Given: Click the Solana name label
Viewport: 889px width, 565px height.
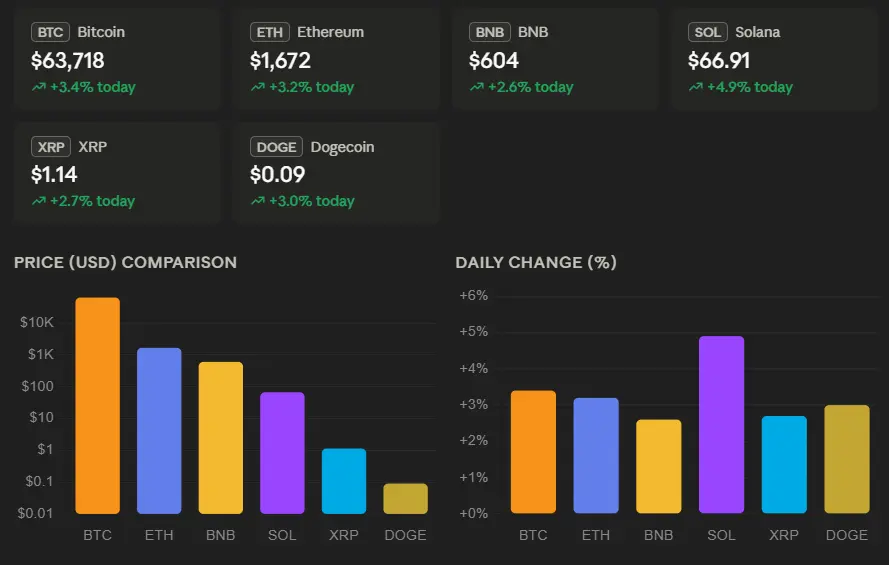Looking at the screenshot, I should [757, 32].
